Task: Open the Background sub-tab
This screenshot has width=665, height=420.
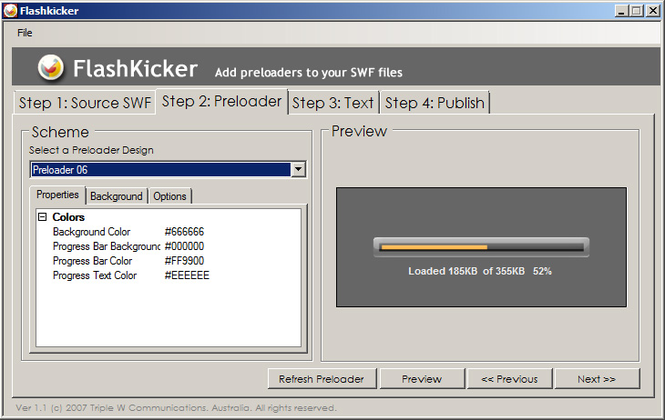Action: (116, 196)
